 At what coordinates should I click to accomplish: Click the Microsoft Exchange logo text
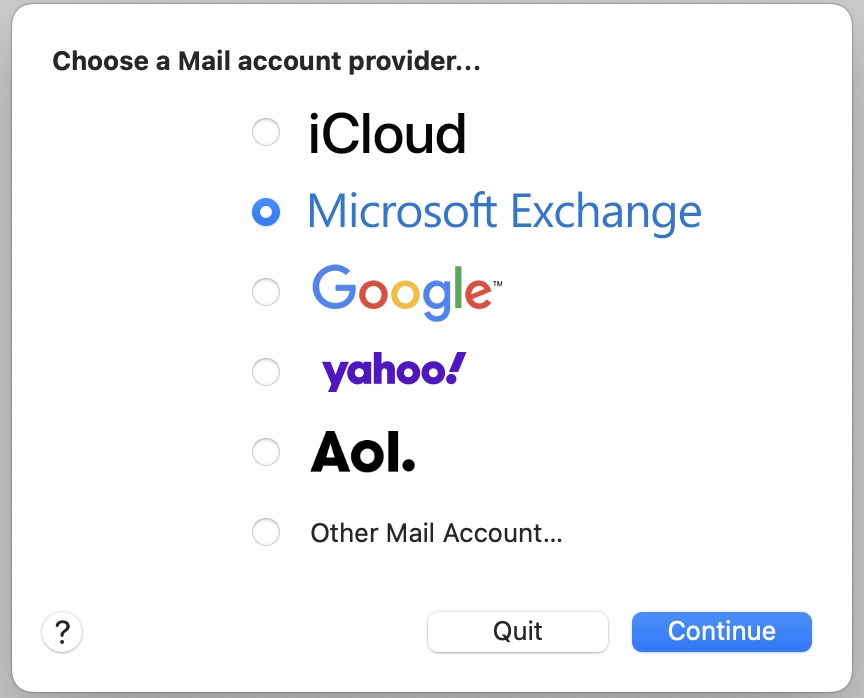point(504,212)
